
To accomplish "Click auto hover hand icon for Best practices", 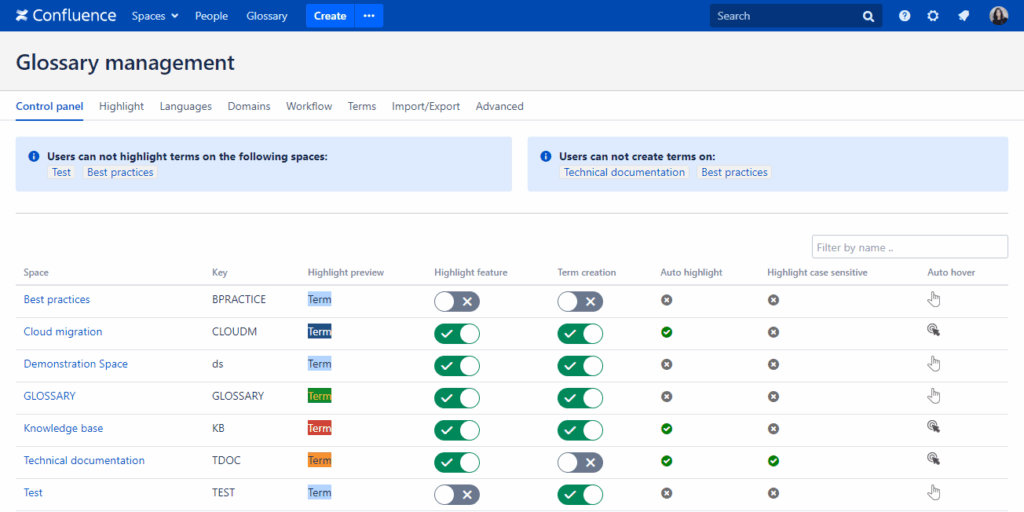I will tap(934, 299).
